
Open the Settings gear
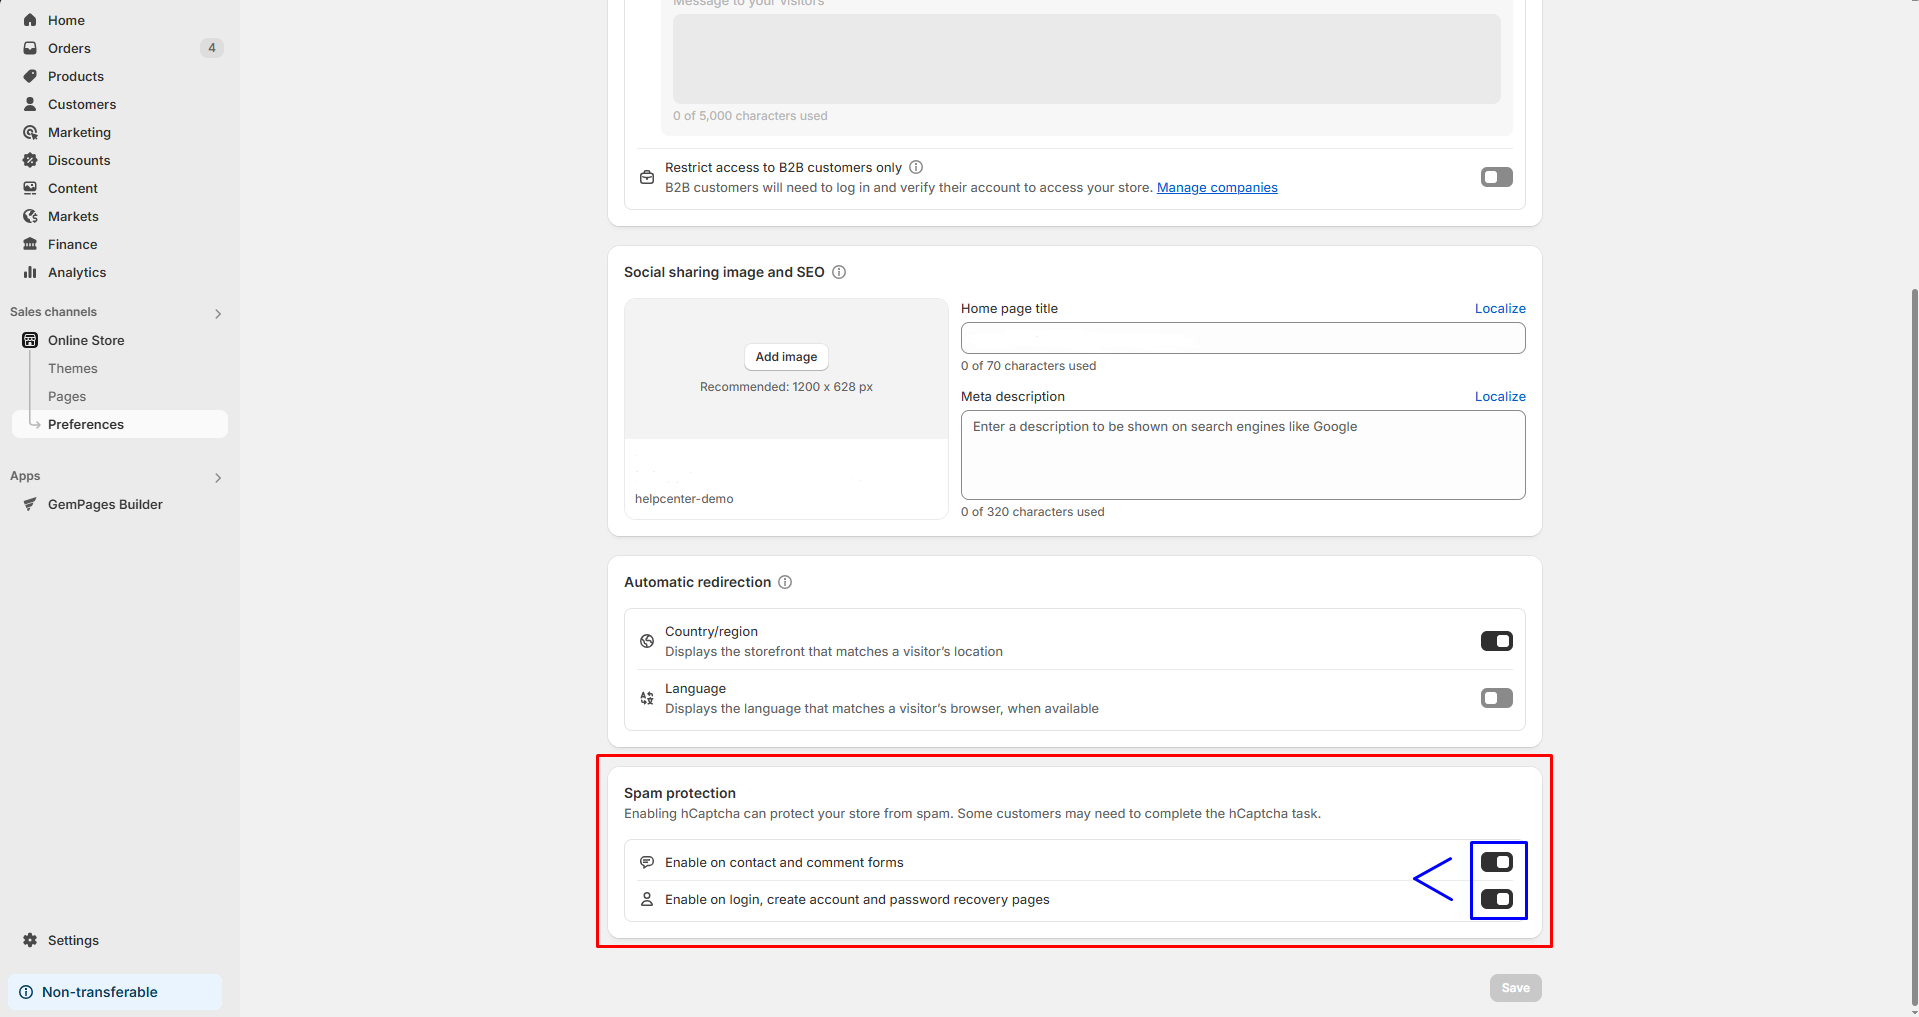[x=30, y=940]
